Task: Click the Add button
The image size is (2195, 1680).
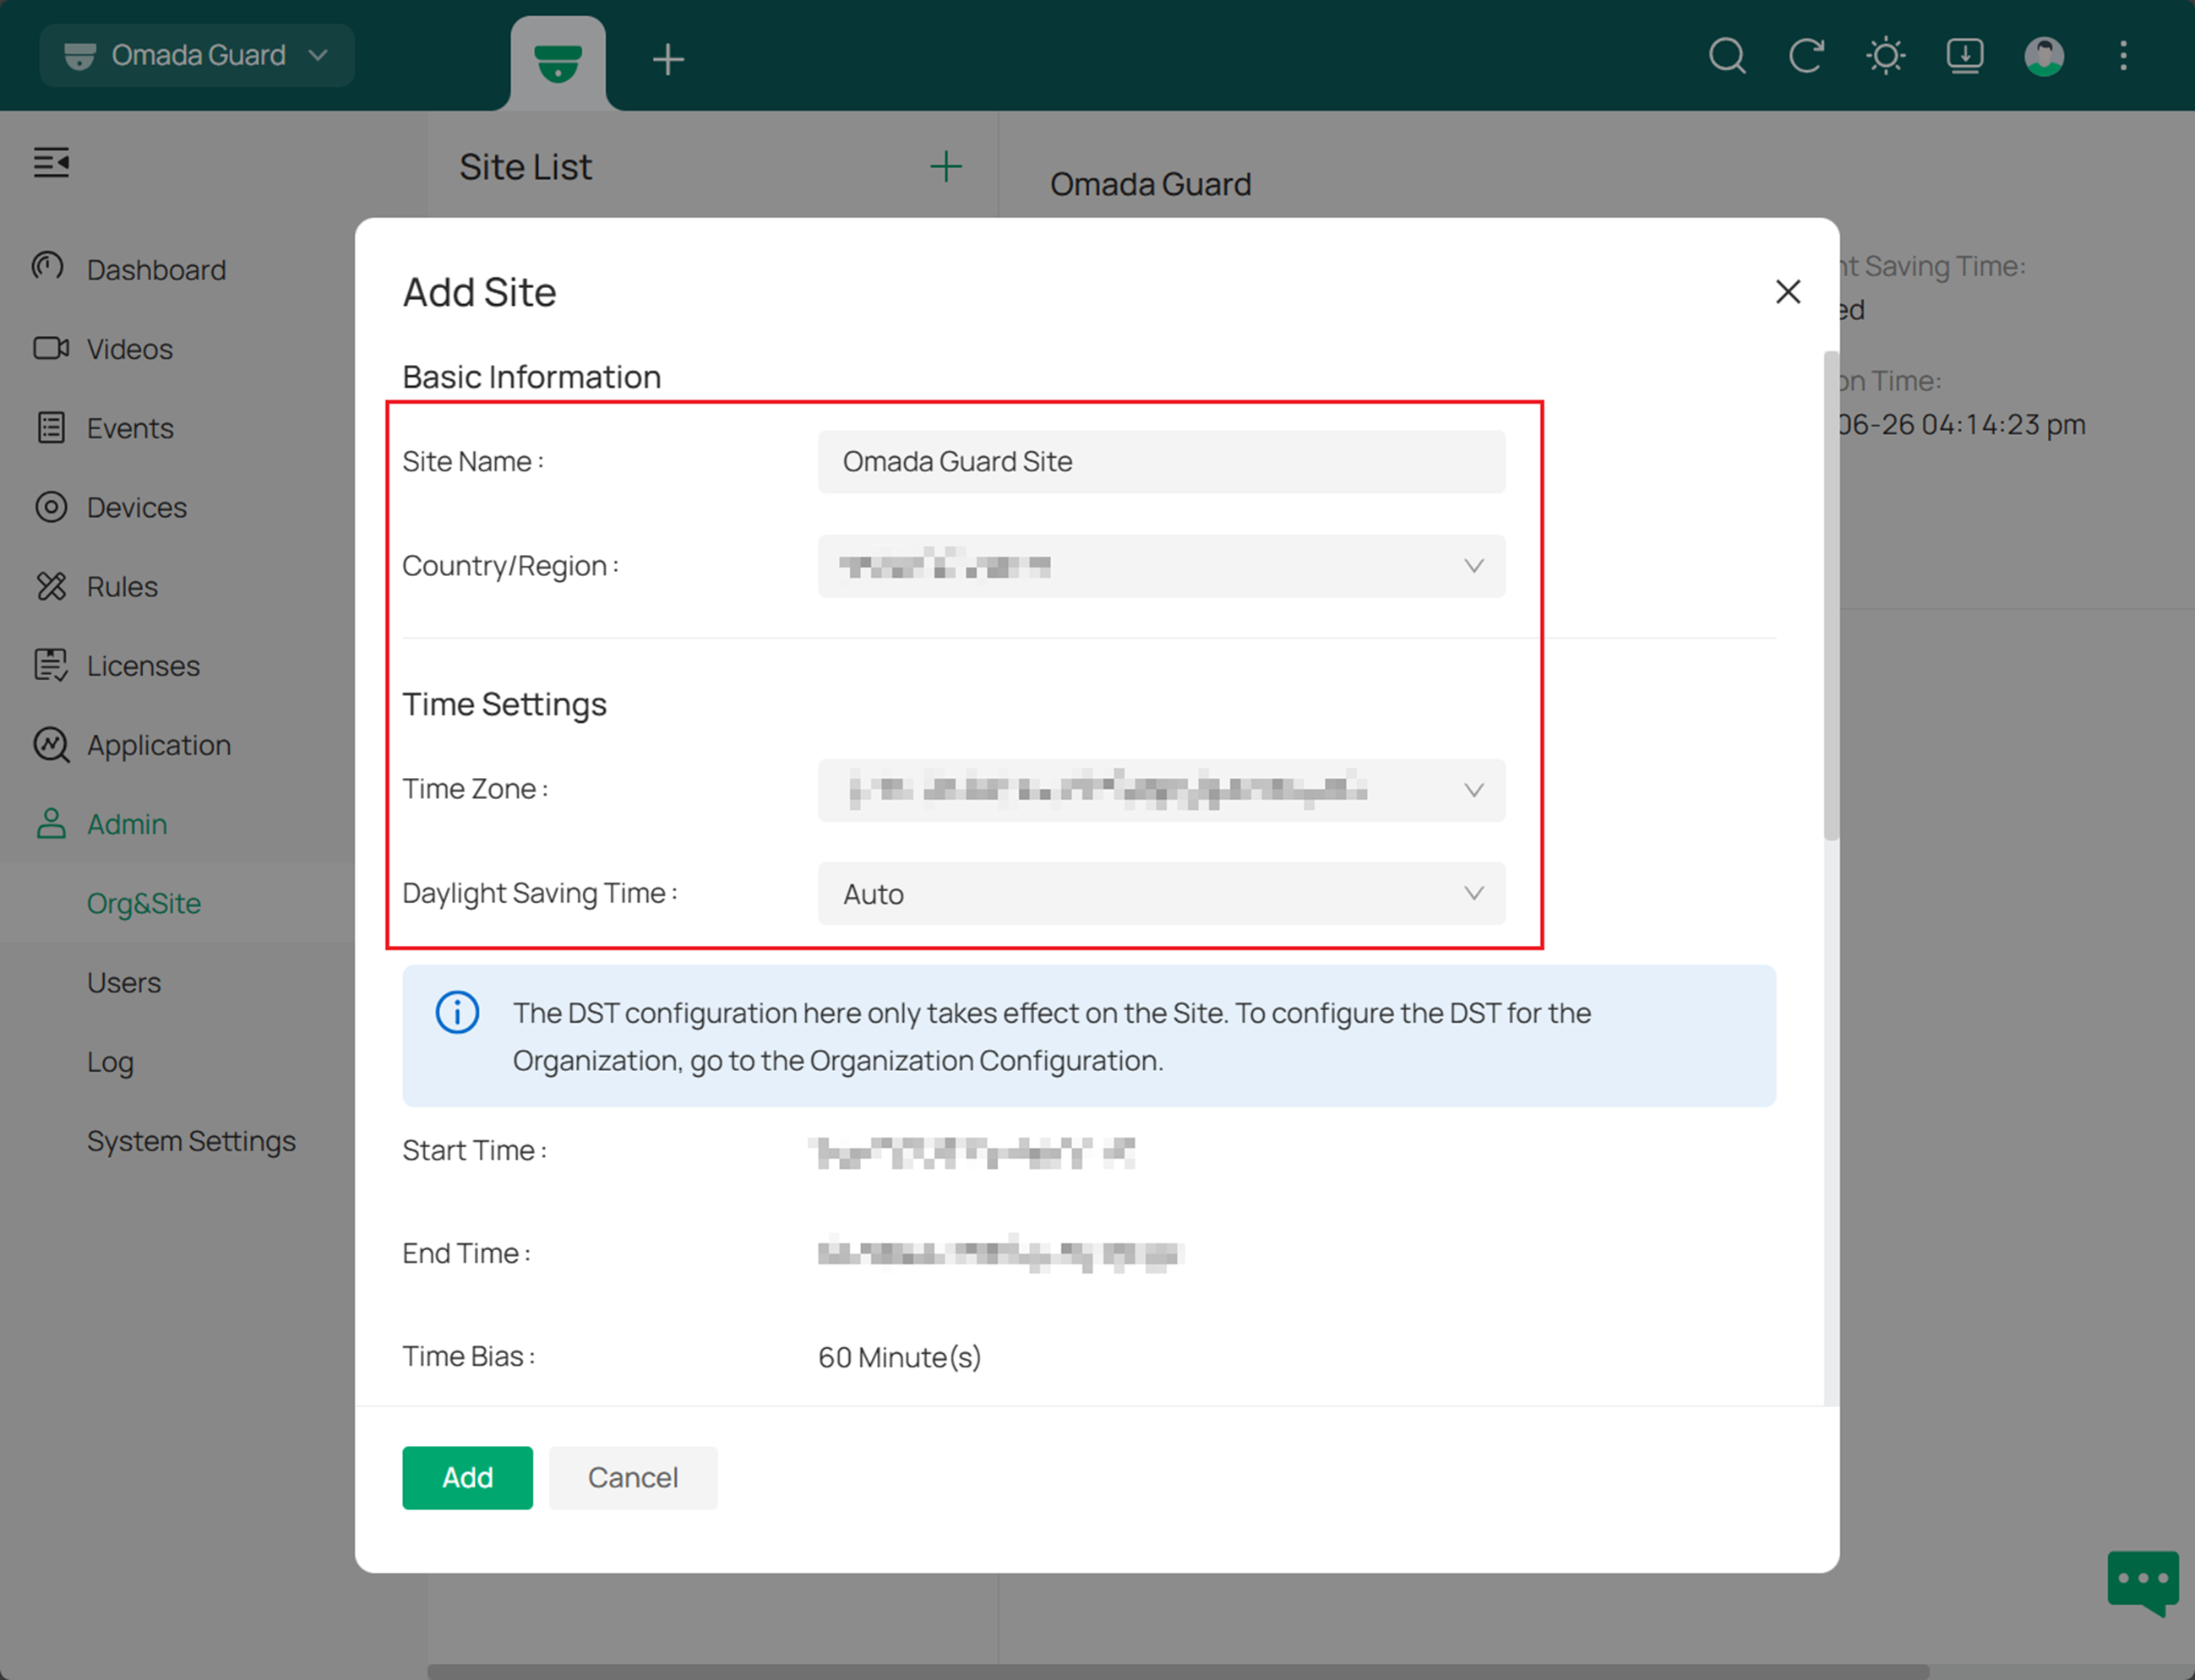Action: pyautogui.click(x=467, y=1477)
